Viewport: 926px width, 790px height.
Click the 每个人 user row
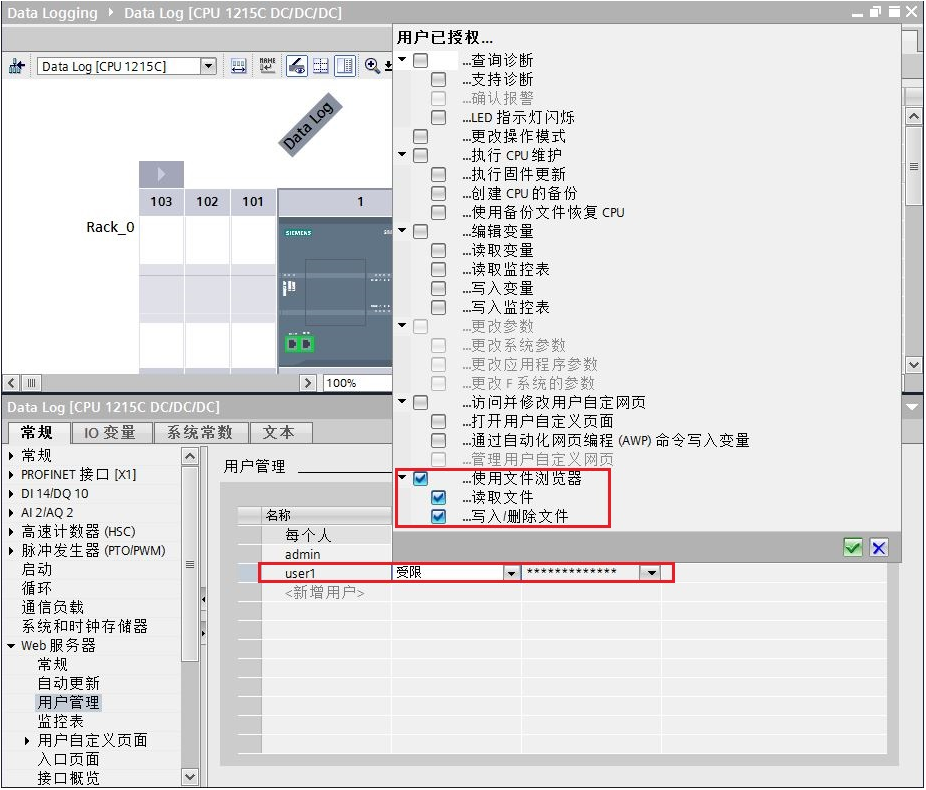tap(326, 536)
